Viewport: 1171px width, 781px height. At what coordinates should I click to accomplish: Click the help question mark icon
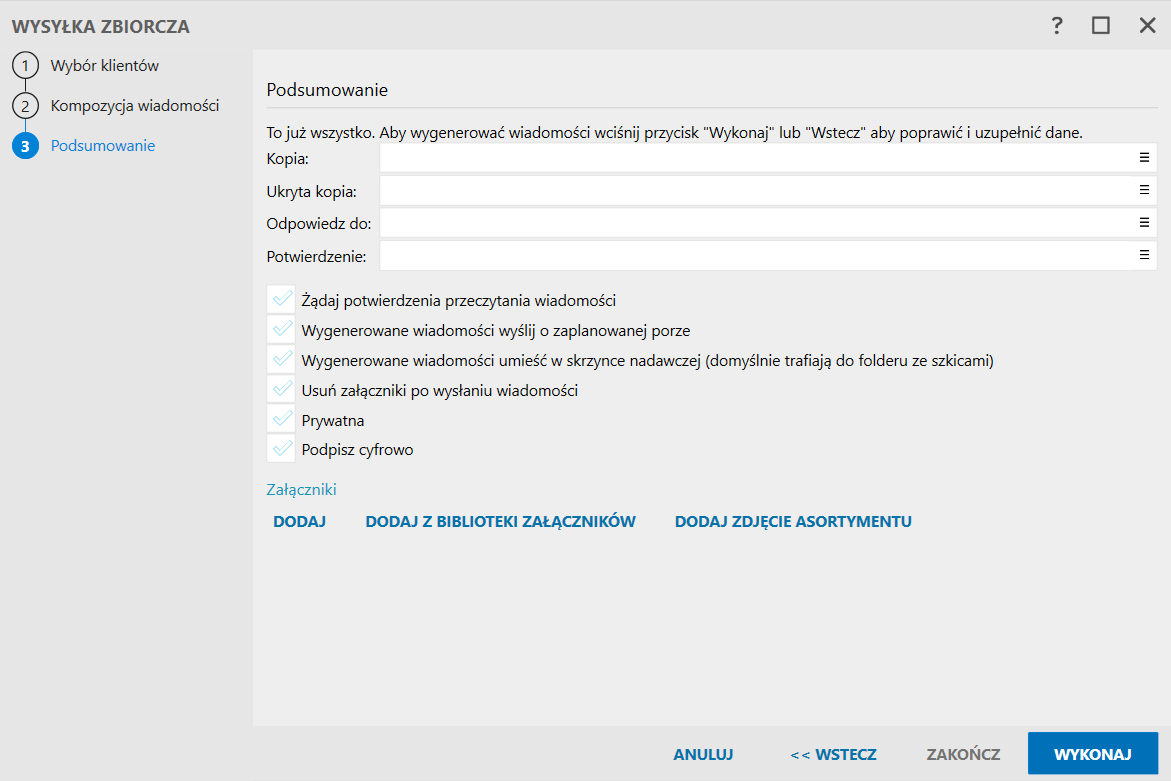click(1056, 26)
